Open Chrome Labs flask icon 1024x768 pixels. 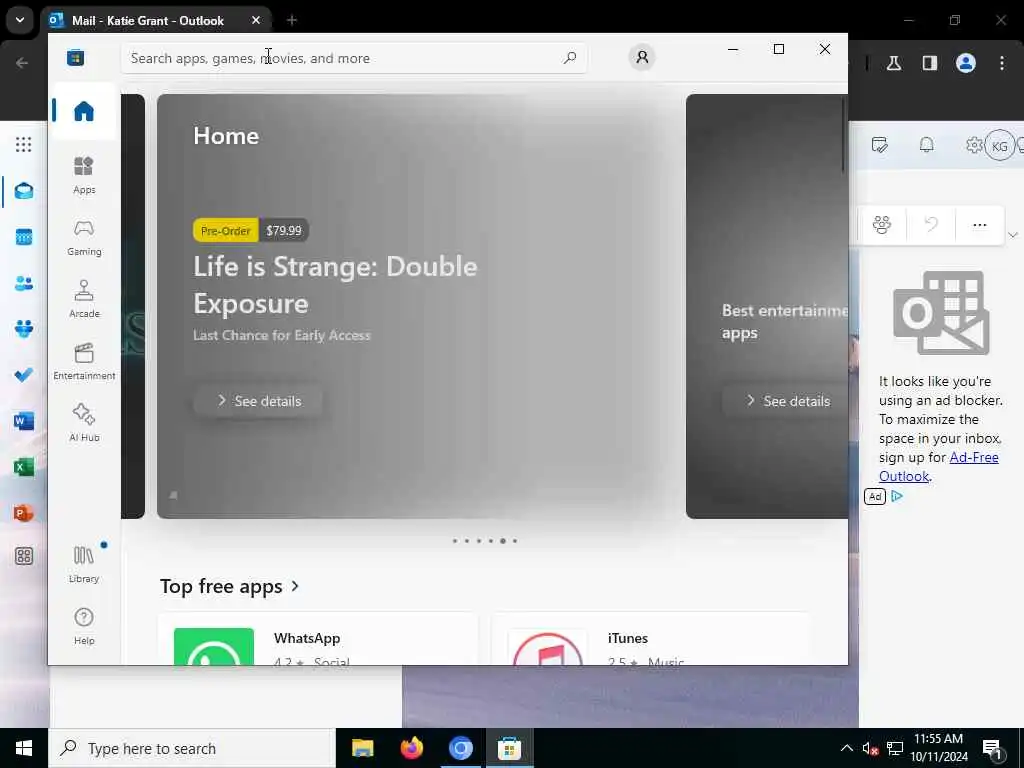point(894,63)
